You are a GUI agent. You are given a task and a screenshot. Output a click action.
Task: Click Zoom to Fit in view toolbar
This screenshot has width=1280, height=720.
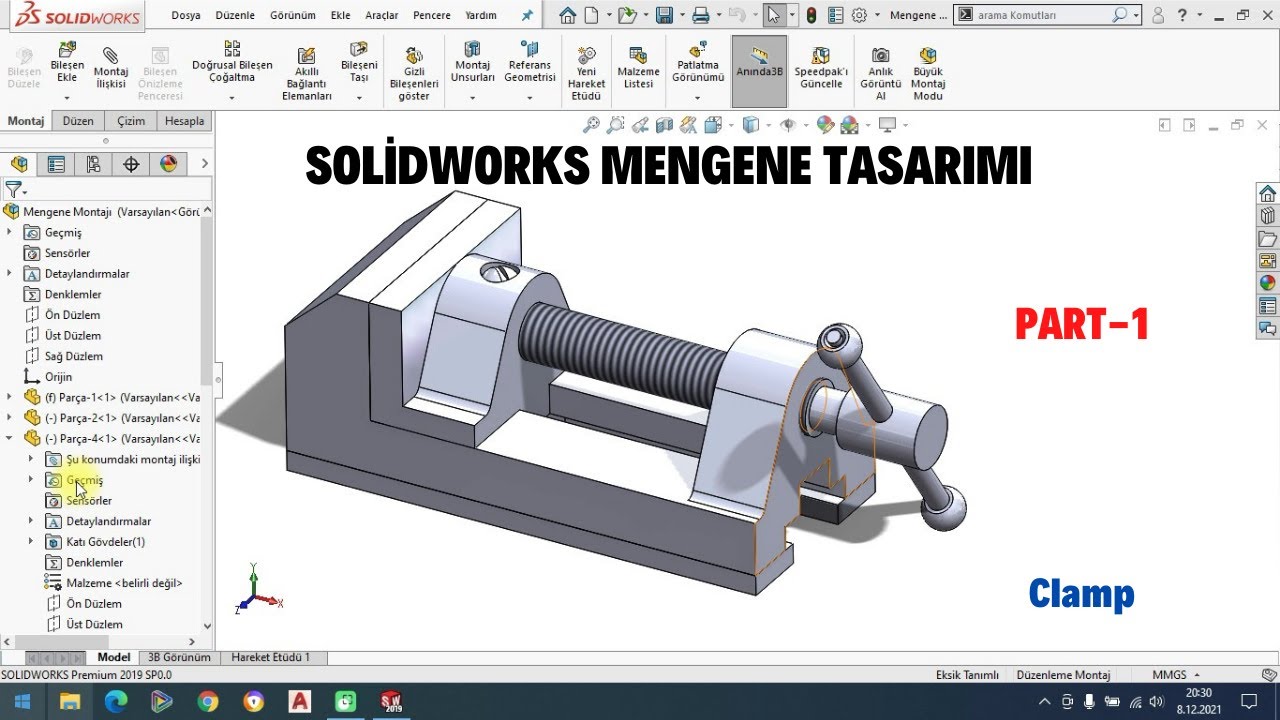(x=591, y=125)
